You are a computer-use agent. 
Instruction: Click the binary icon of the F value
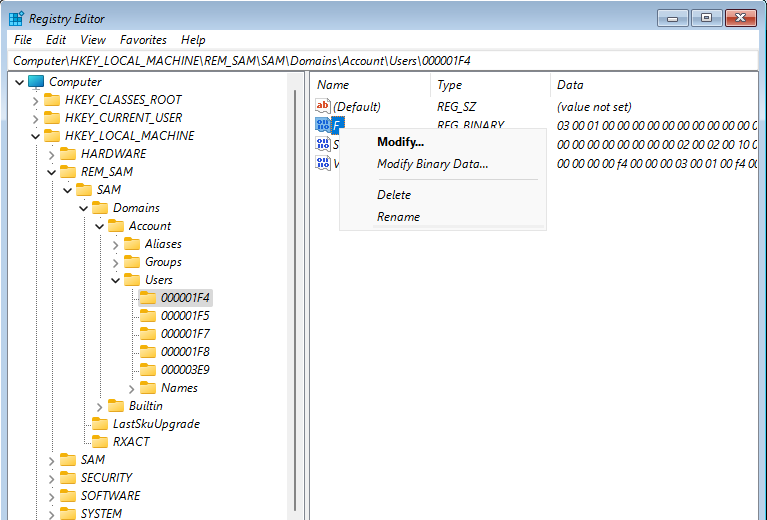pyautogui.click(x=323, y=125)
